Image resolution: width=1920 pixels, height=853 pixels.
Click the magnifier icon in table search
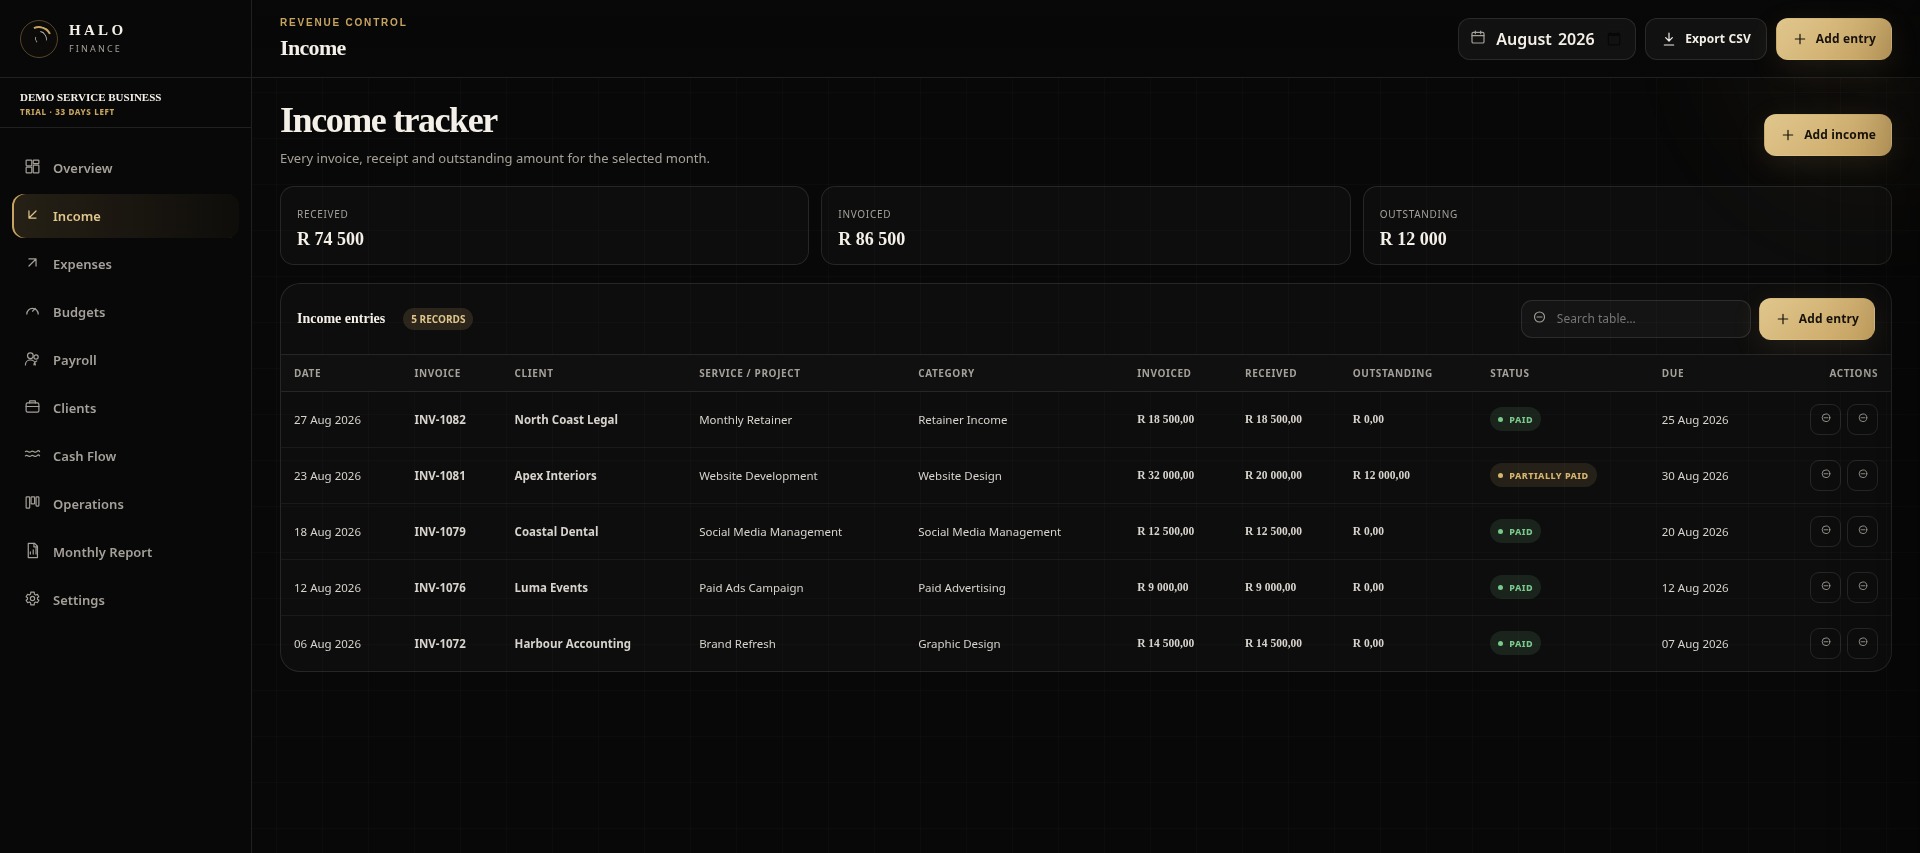(1540, 318)
